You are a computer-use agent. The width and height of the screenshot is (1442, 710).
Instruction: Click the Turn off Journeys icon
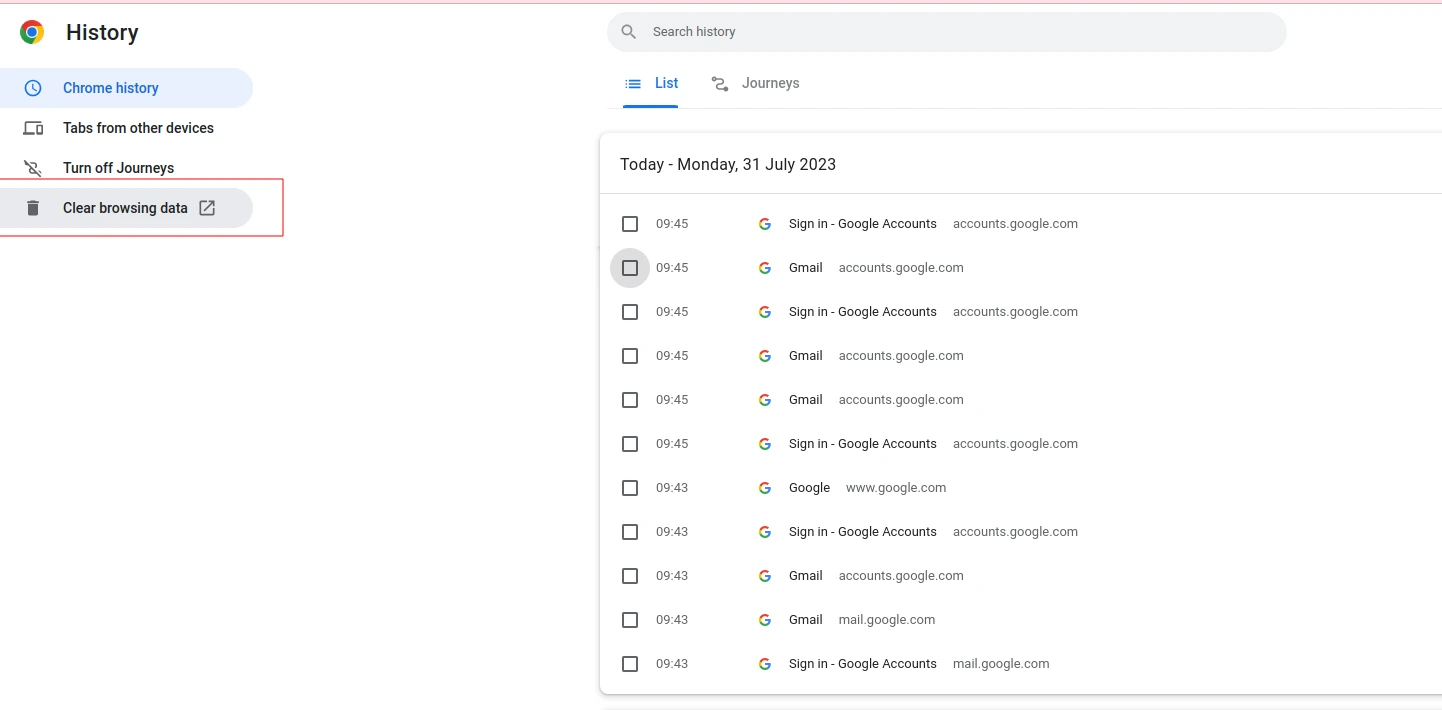[x=33, y=168]
